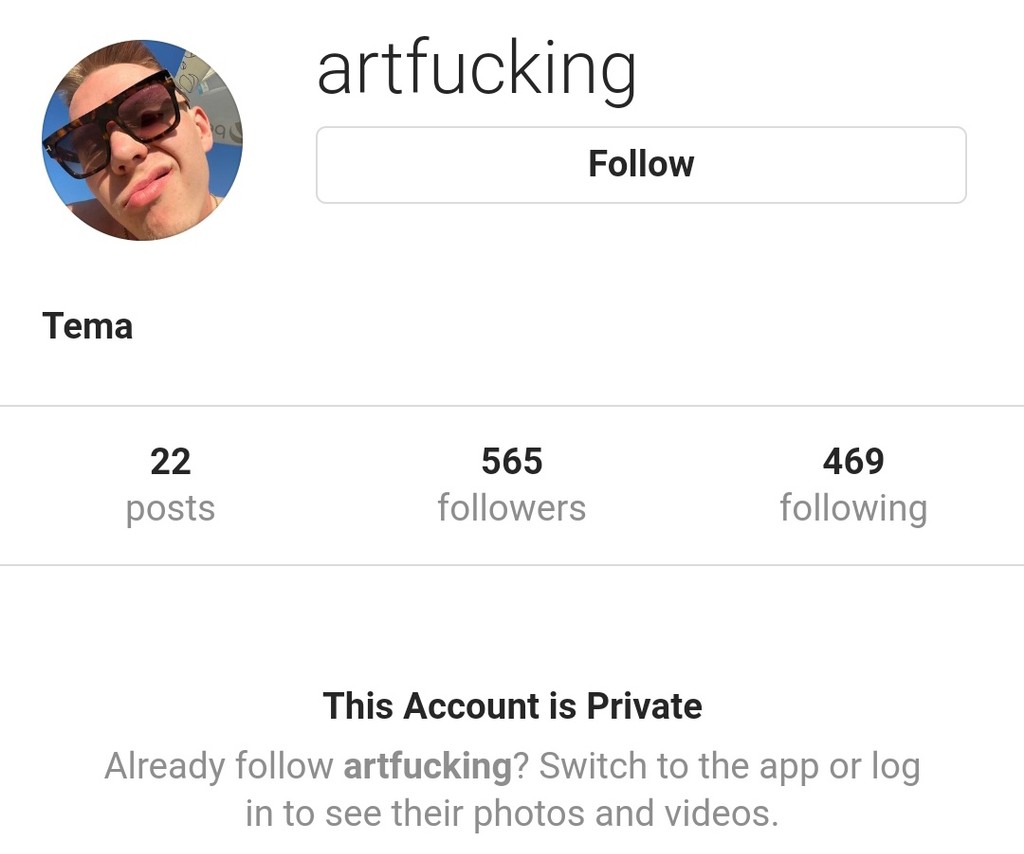Open the followers label

pos(512,508)
